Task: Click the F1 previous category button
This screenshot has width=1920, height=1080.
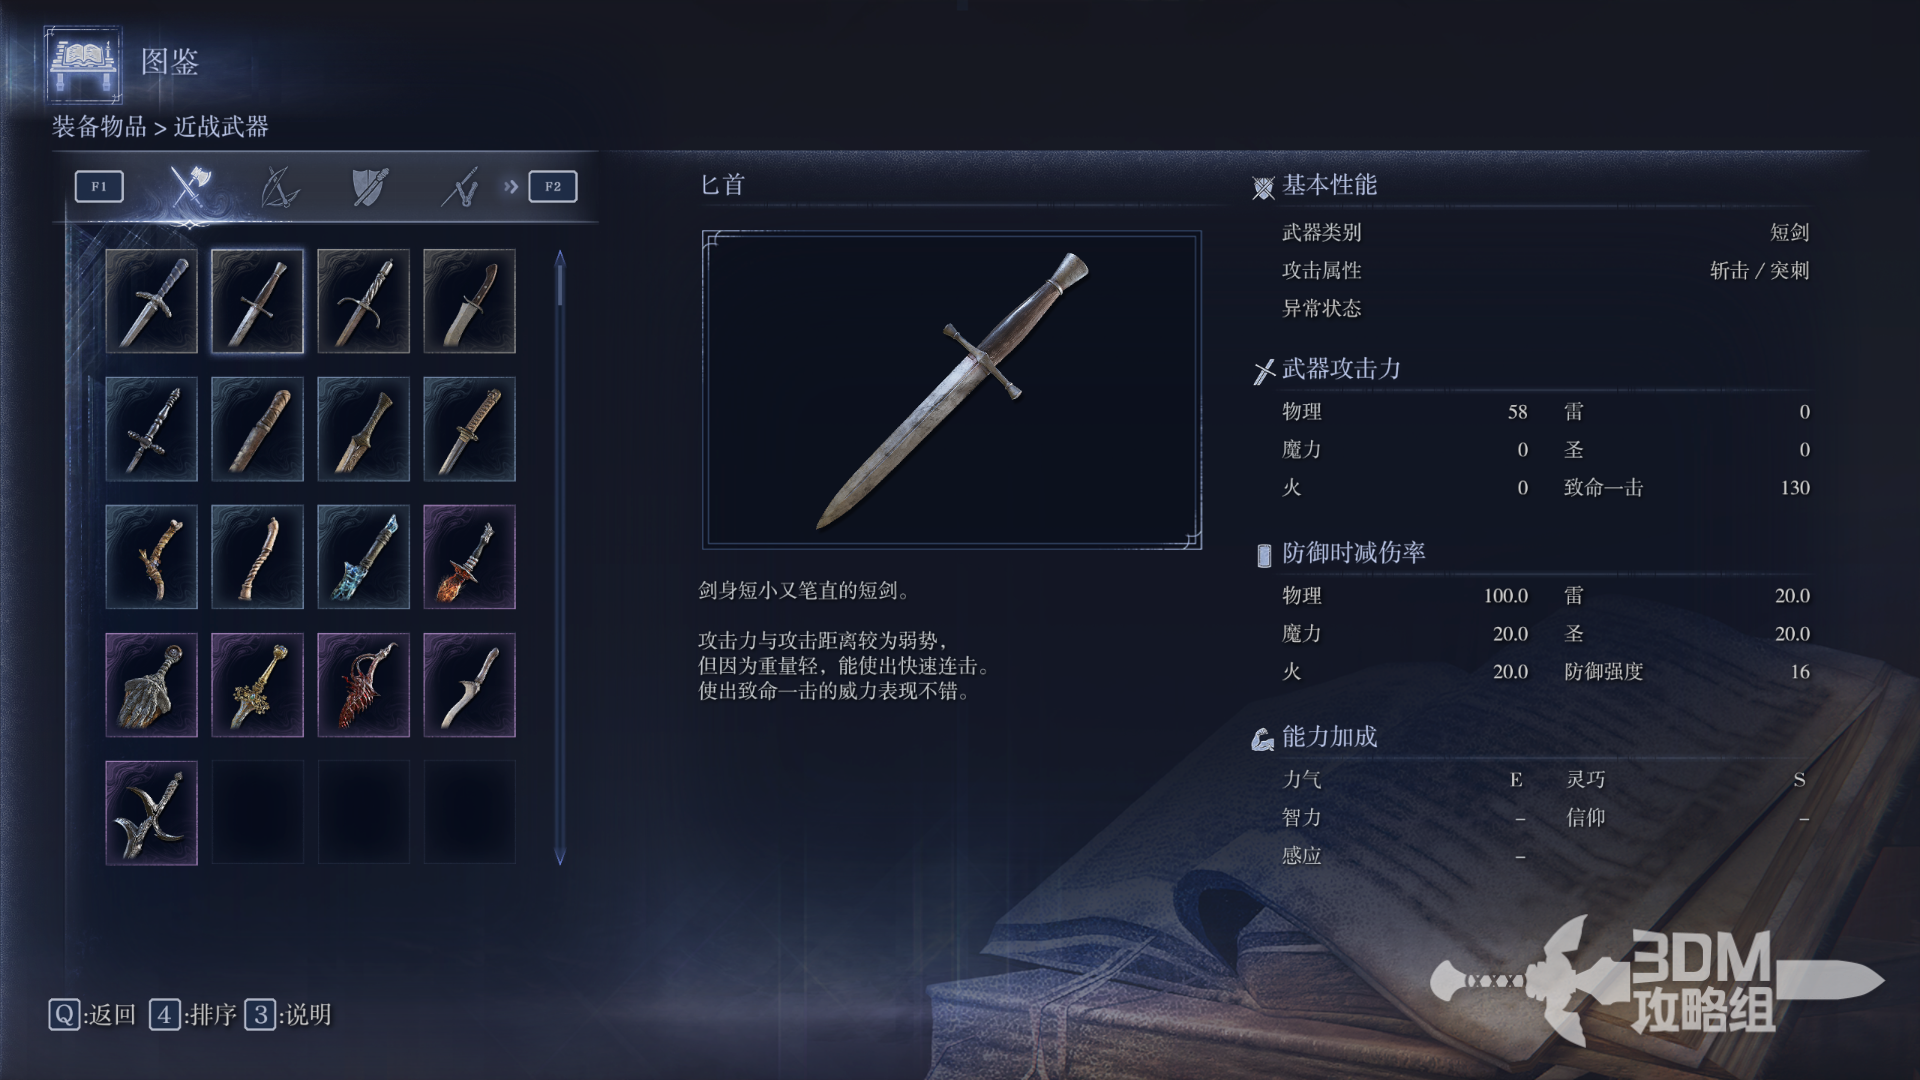Action: click(99, 186)
